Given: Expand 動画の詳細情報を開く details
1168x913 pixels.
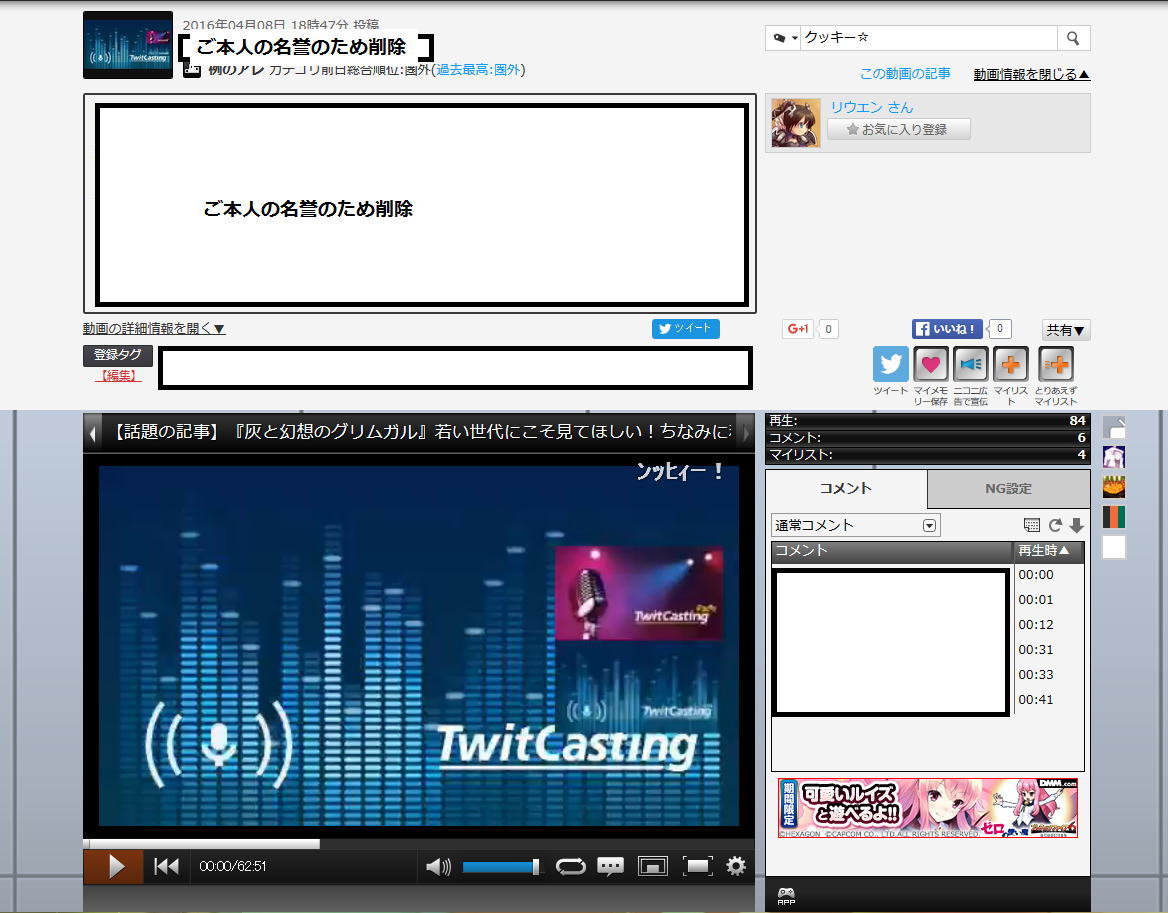Looking at the screenshot, I should [154, 328].
